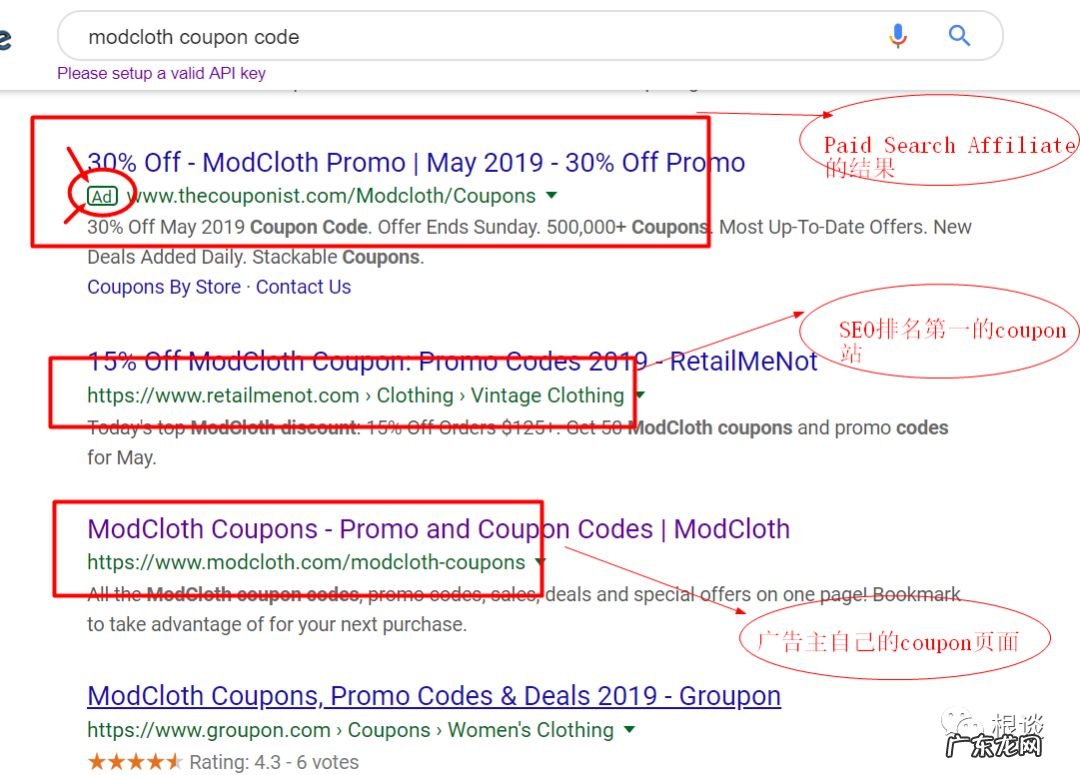The width and height of the screenshot is (1080, 775).
Task: Open the dropdown arrow beside thecouponist.com URL
Action: click(x=551, y=196)
